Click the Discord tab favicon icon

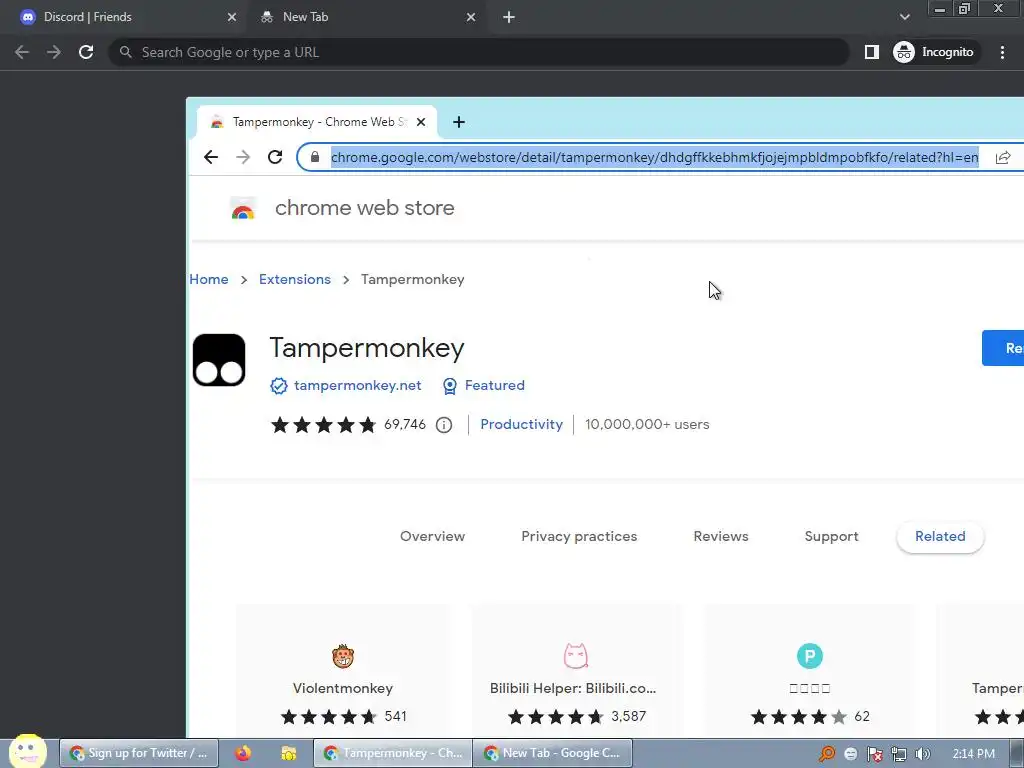point(27,17)
